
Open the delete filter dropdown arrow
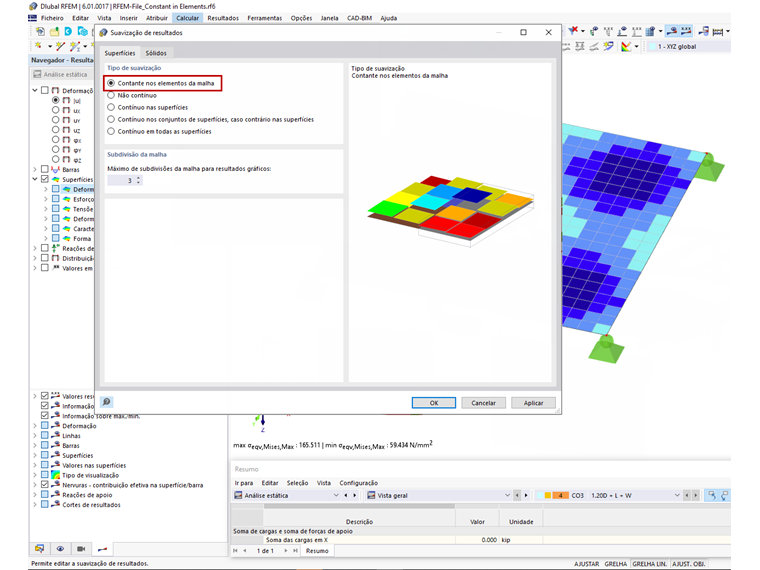click(x=583, y=31)
